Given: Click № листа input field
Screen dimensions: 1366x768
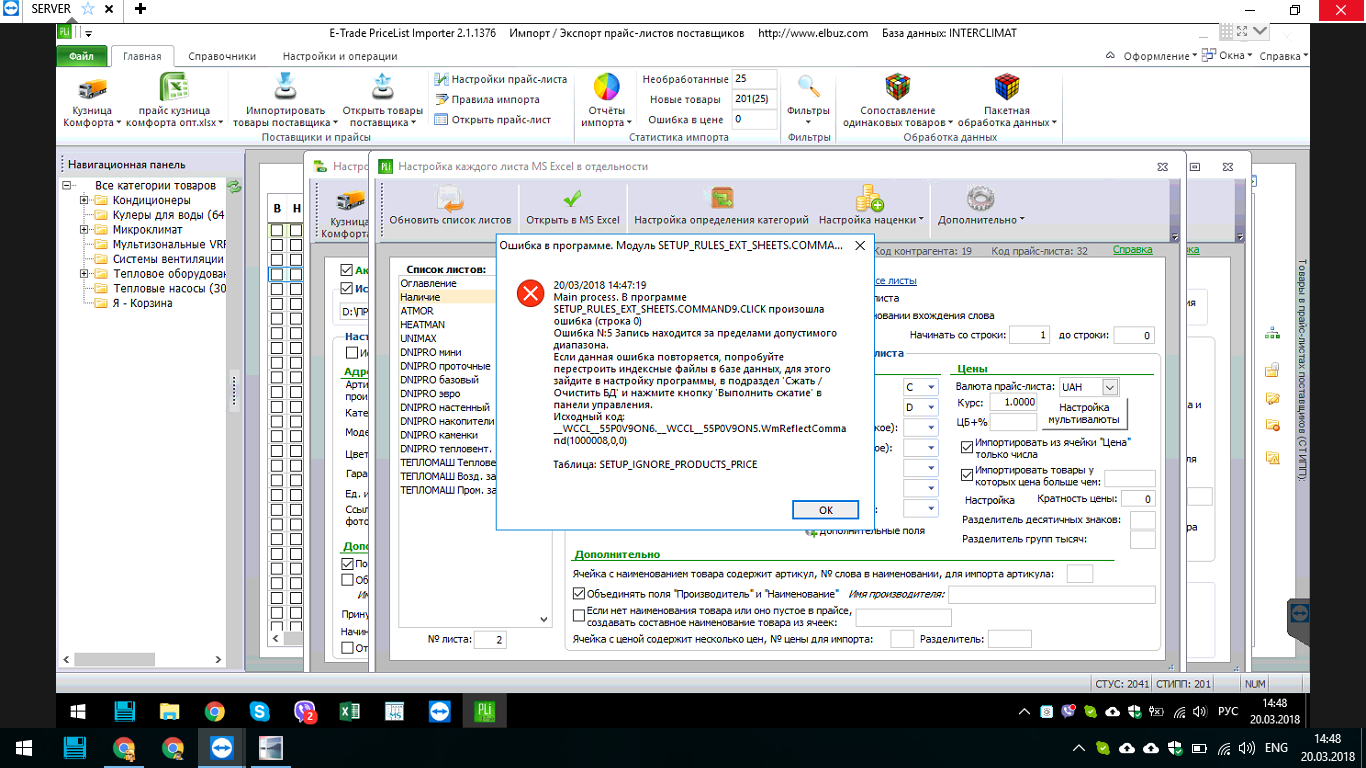Looking at the screenshot, I should point(490,639).
